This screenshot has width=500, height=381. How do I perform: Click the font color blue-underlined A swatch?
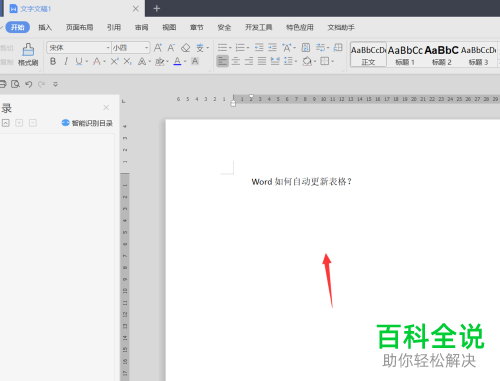tap(177, 61)
